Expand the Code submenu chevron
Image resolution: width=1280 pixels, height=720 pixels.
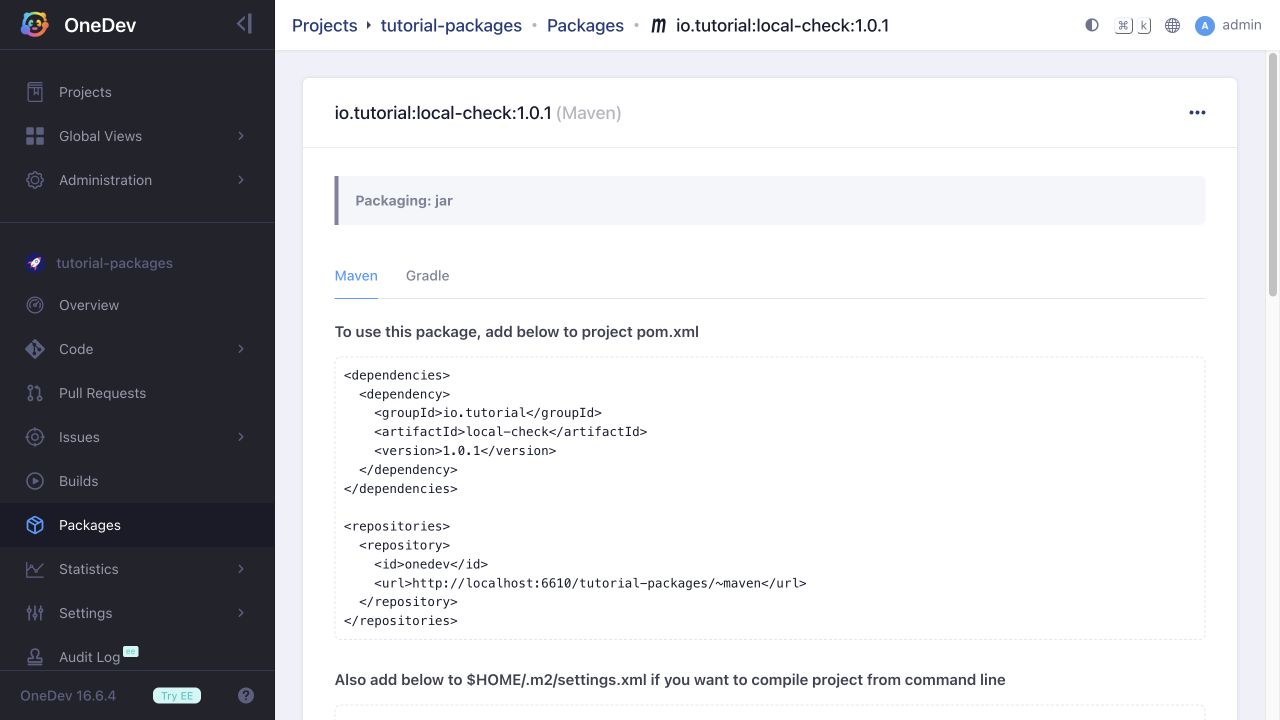(241, 349)
